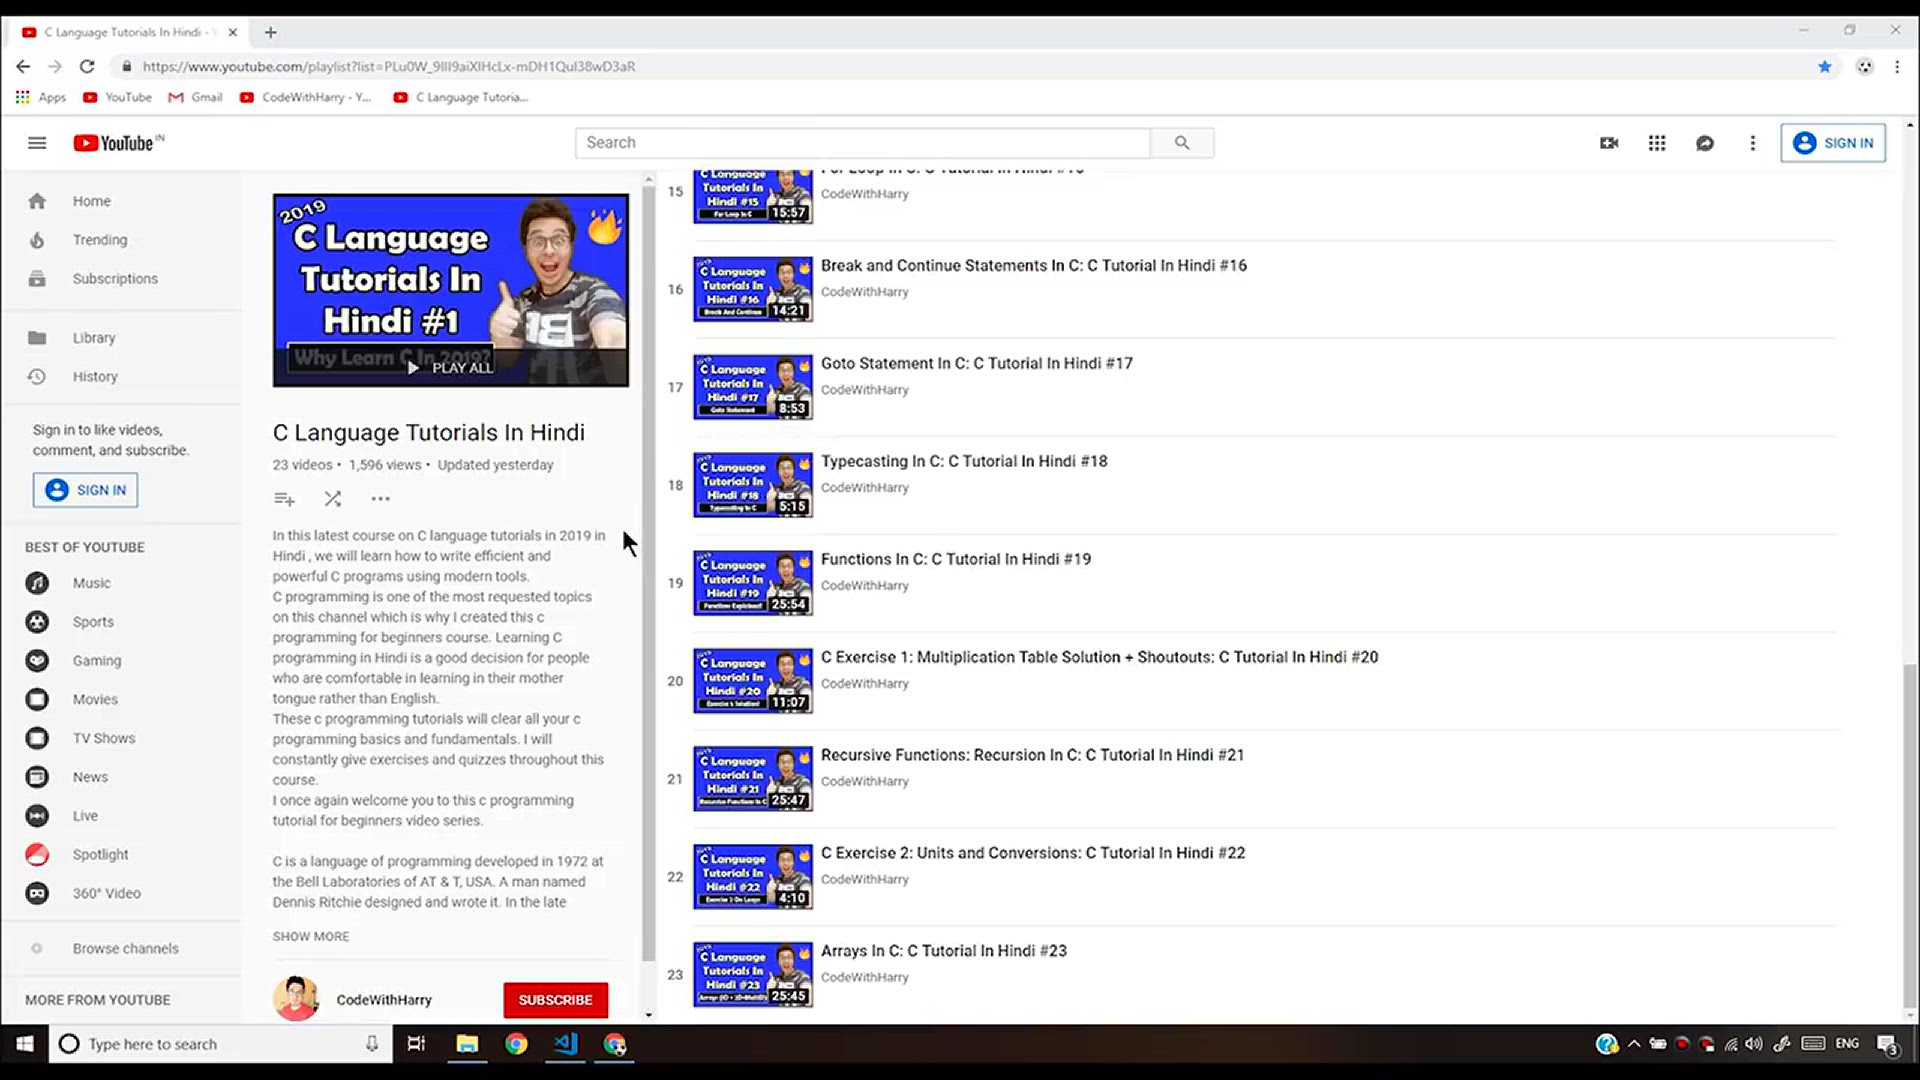Open Gaming channel in sidebar
This screenshot has height=1080, width=1920.
[x=120, y=661]
